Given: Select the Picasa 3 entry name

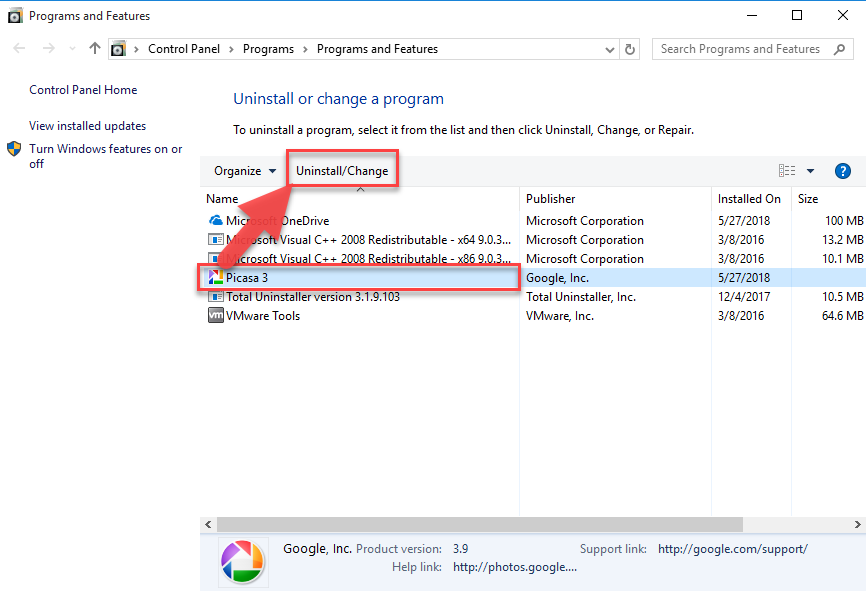Looking at the screenshot, I should (247, 278).
